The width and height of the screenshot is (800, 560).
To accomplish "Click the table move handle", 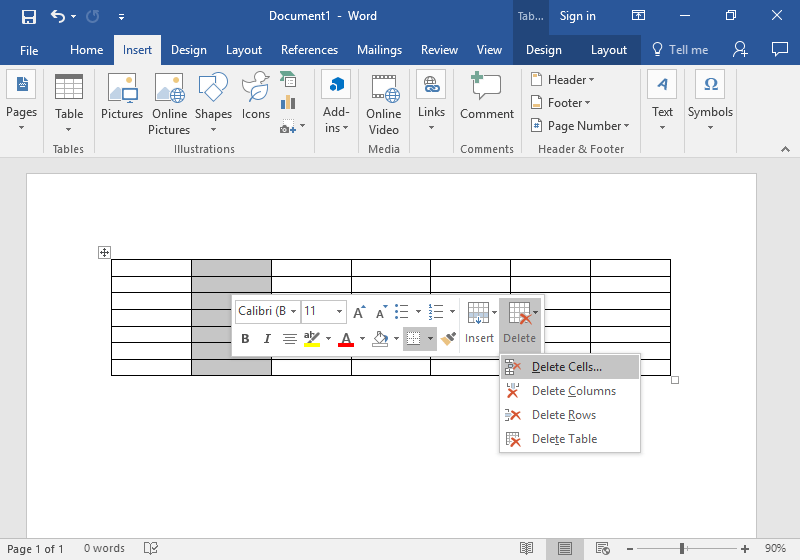I will click(x=104, y=252).
